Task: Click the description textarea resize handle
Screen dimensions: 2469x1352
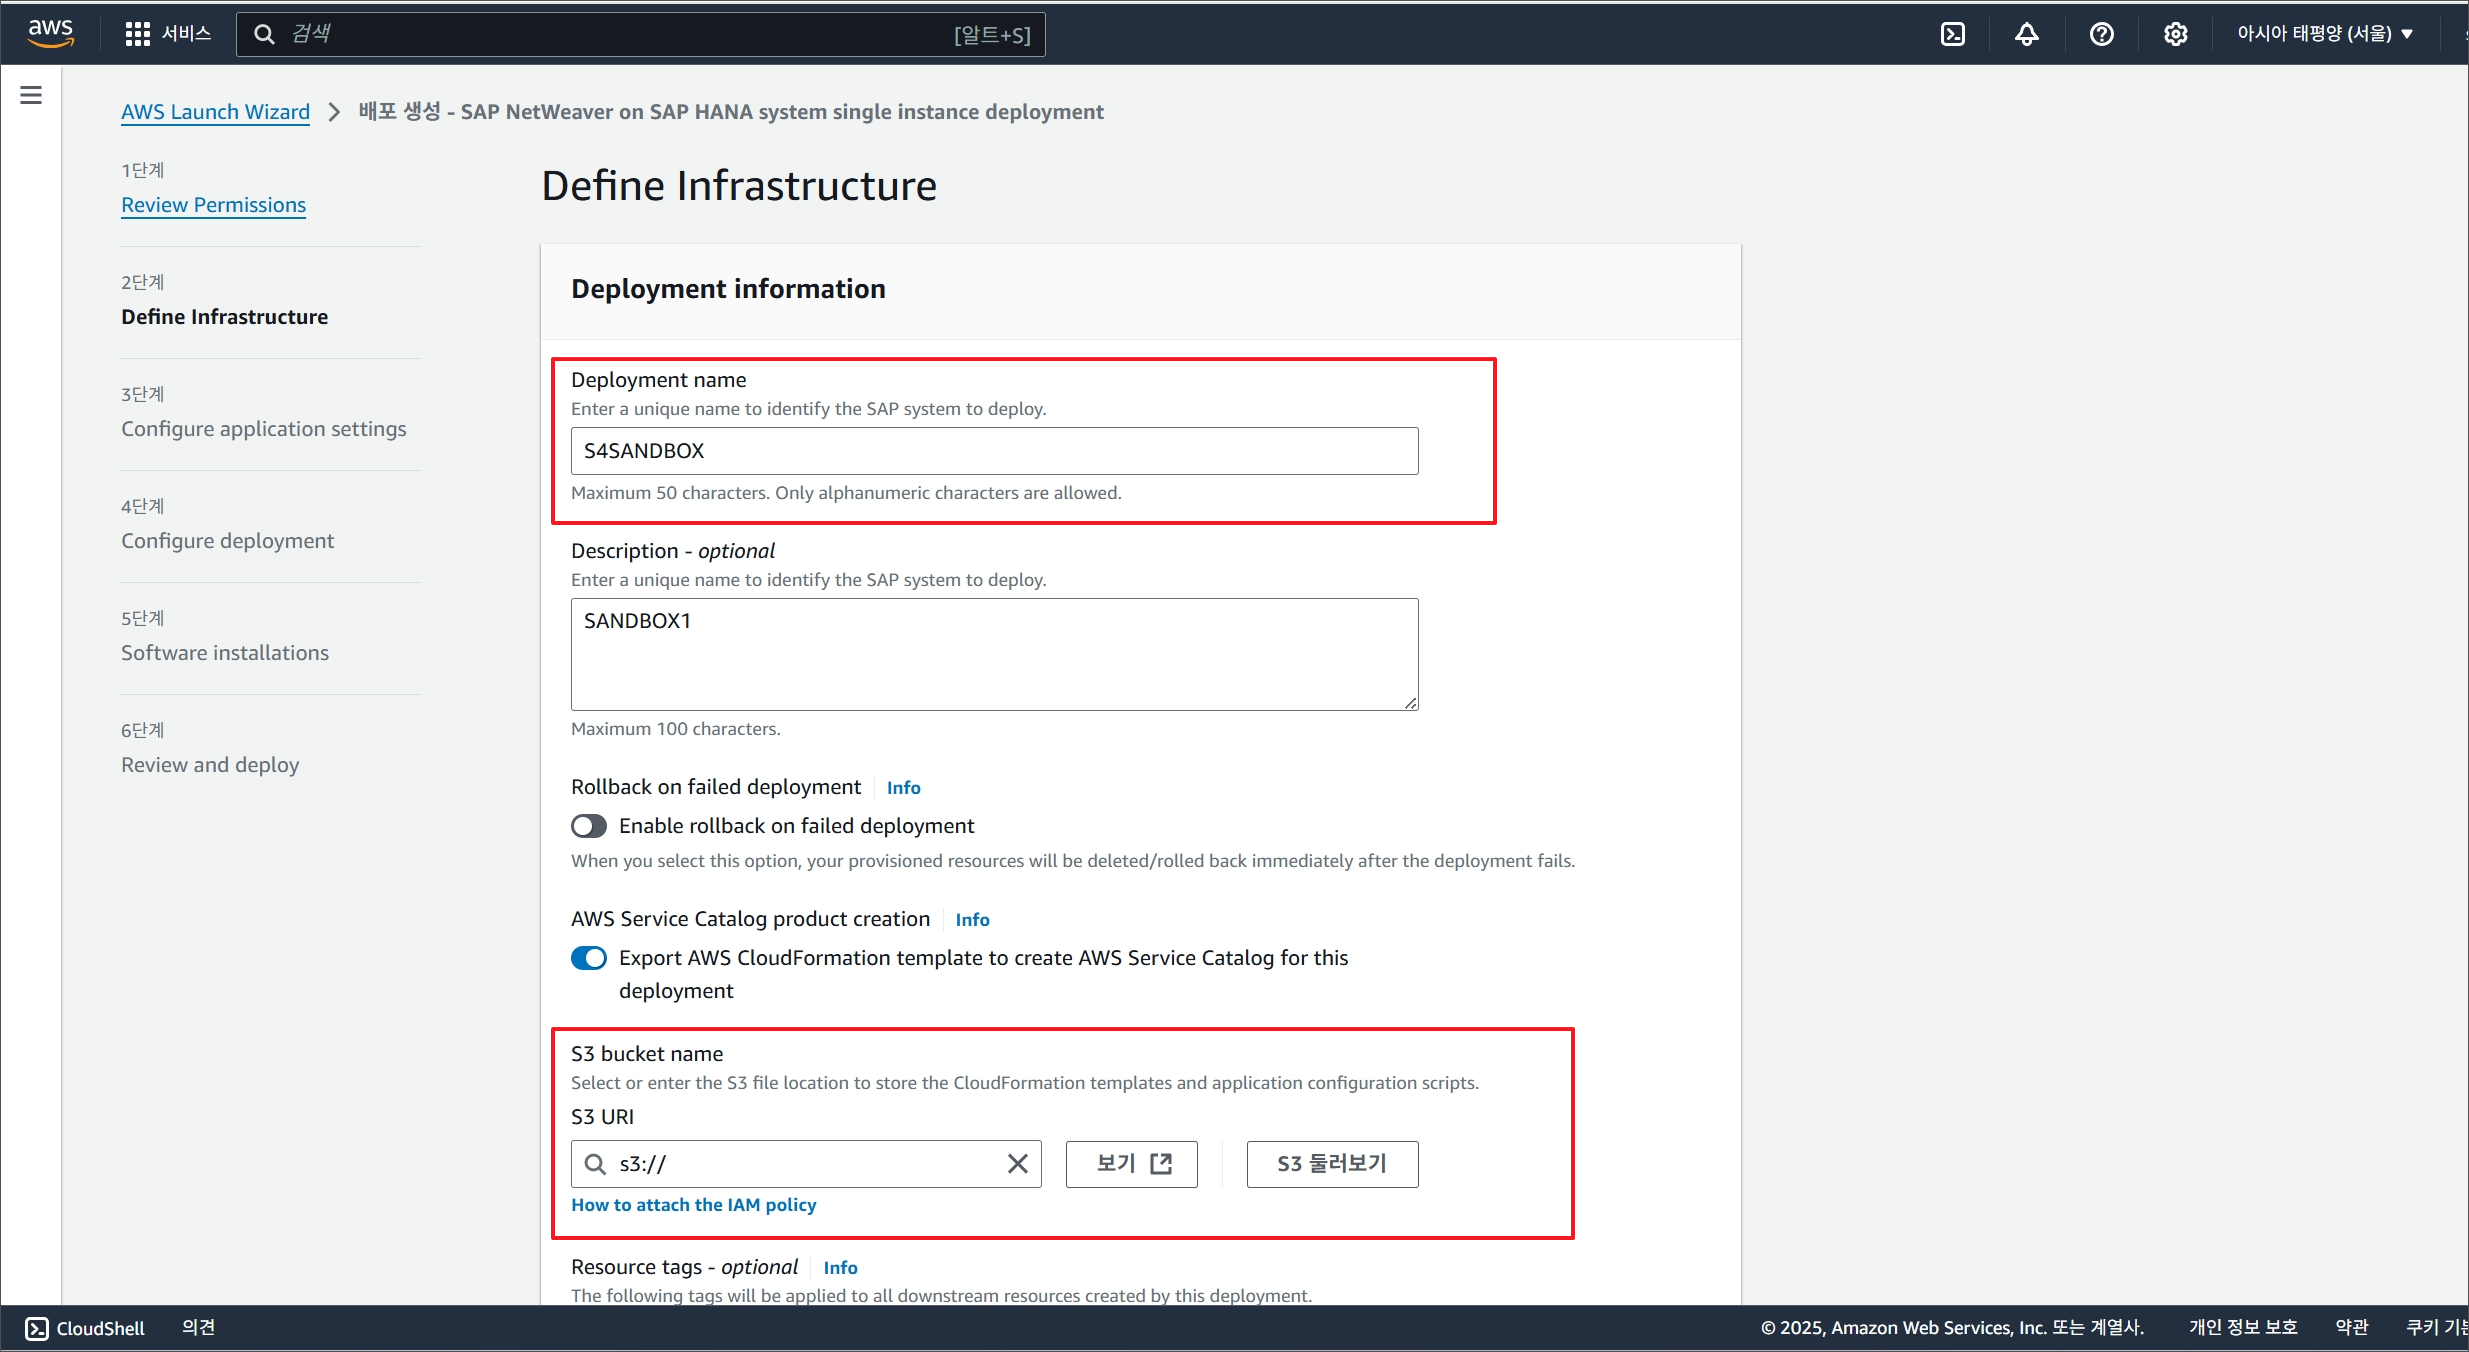Action: (x=1410, y=703)
